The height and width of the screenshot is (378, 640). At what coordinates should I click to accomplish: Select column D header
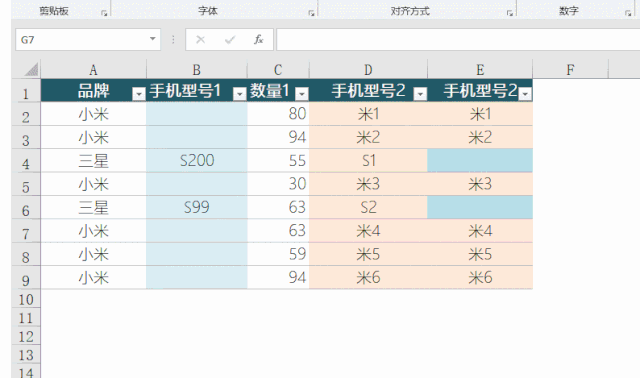[x=368, y=70]
